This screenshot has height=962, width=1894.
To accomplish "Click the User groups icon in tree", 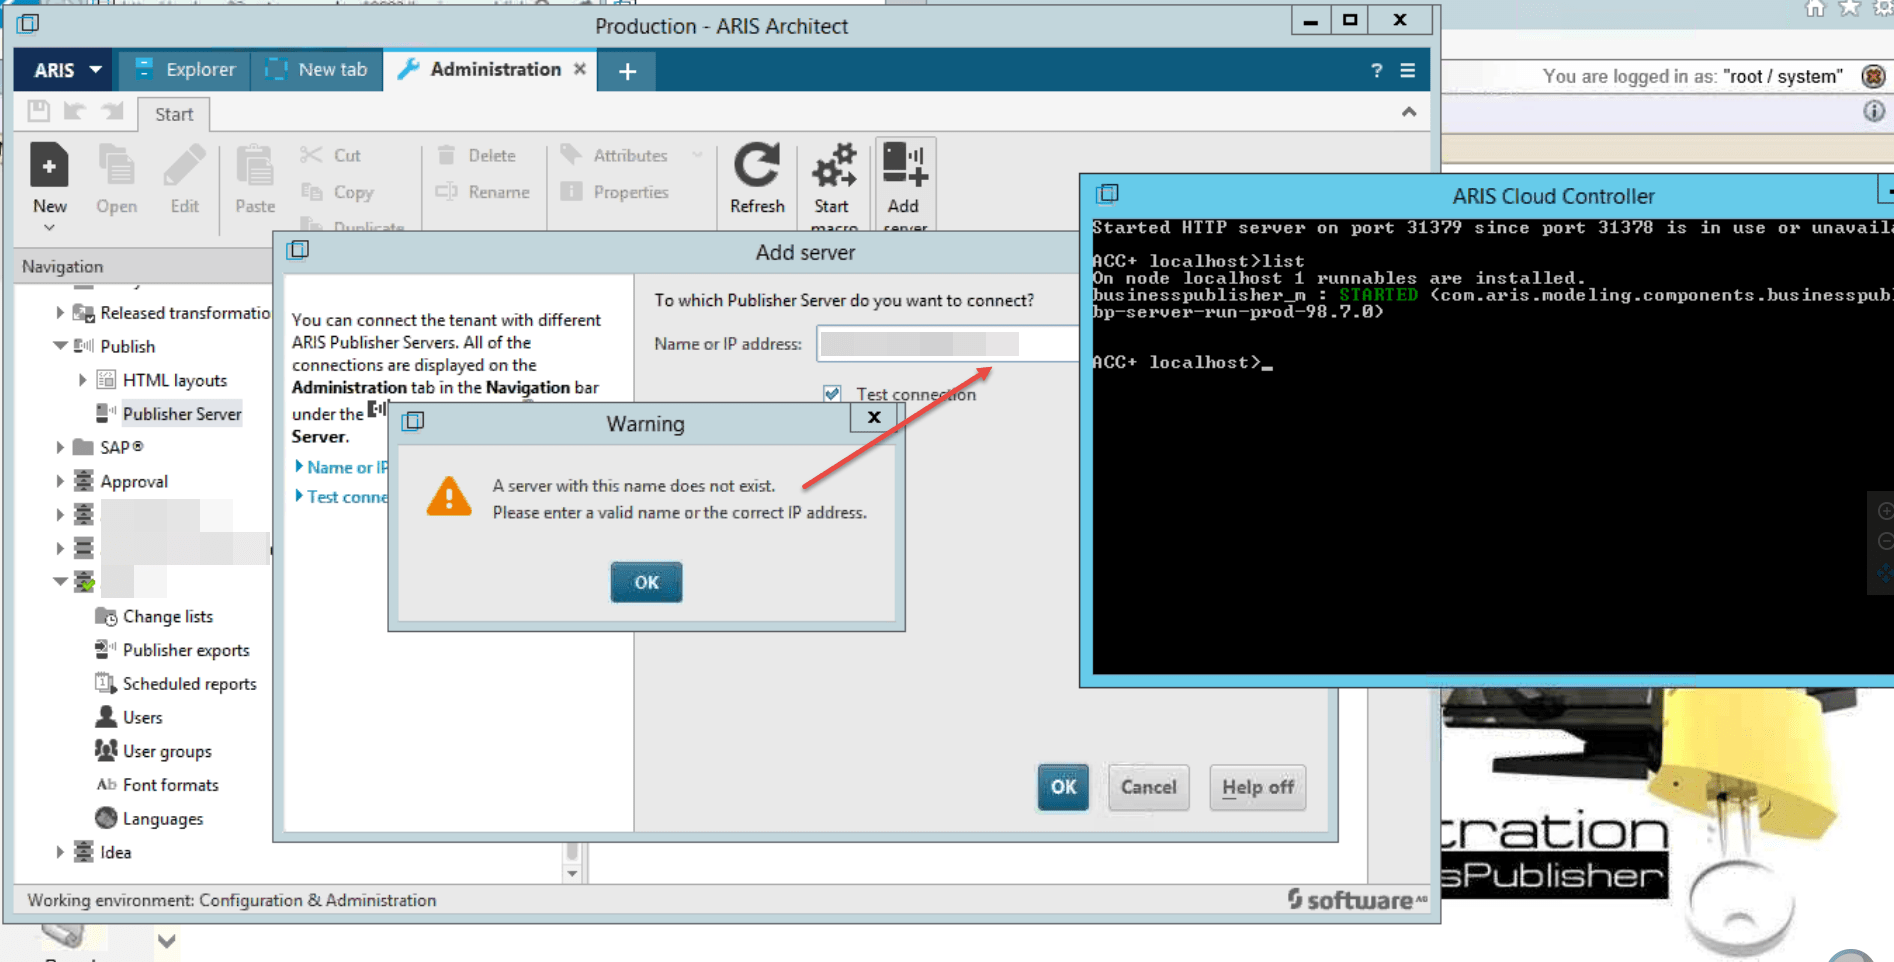I will pyautogui.click(x=106, y=750).
